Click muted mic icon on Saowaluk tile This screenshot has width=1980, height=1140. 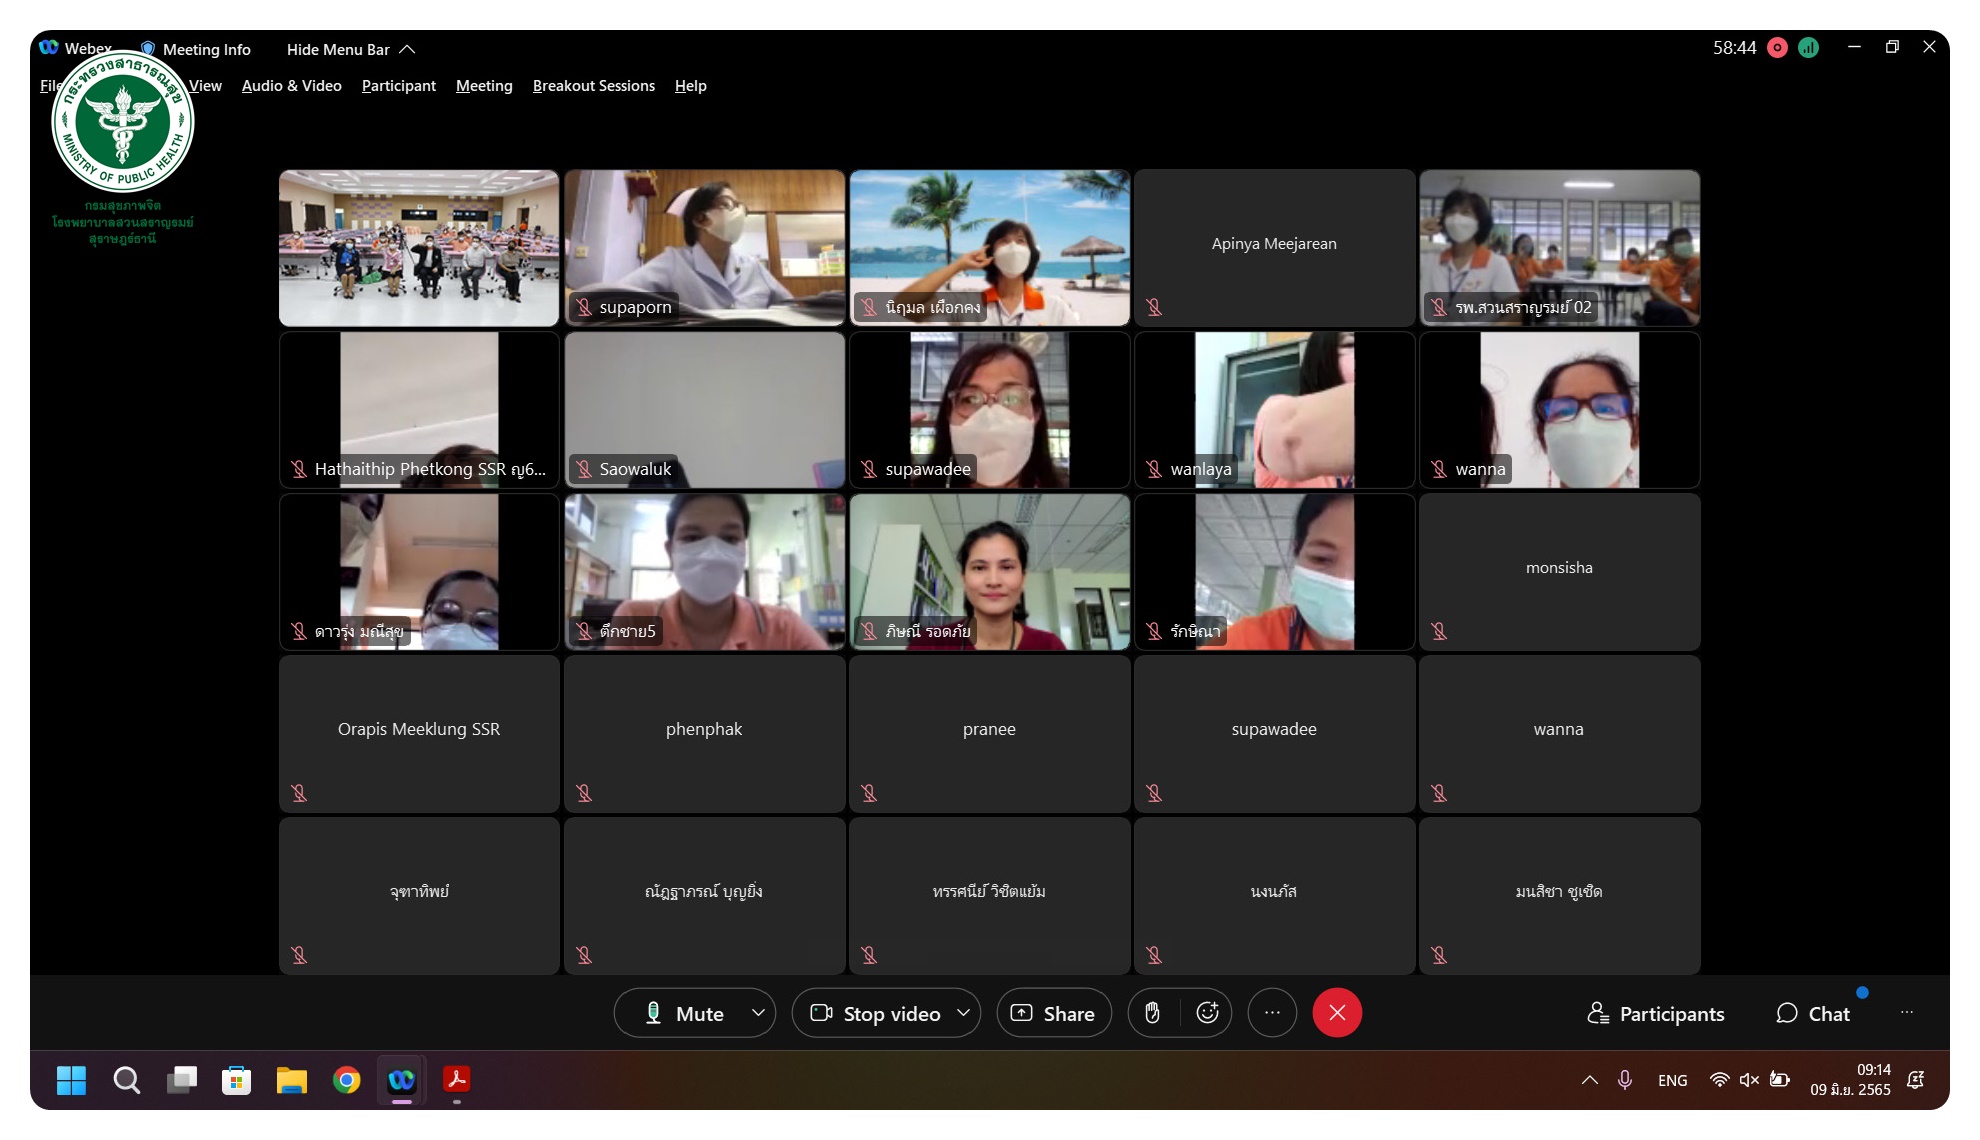tap(584, 469)
